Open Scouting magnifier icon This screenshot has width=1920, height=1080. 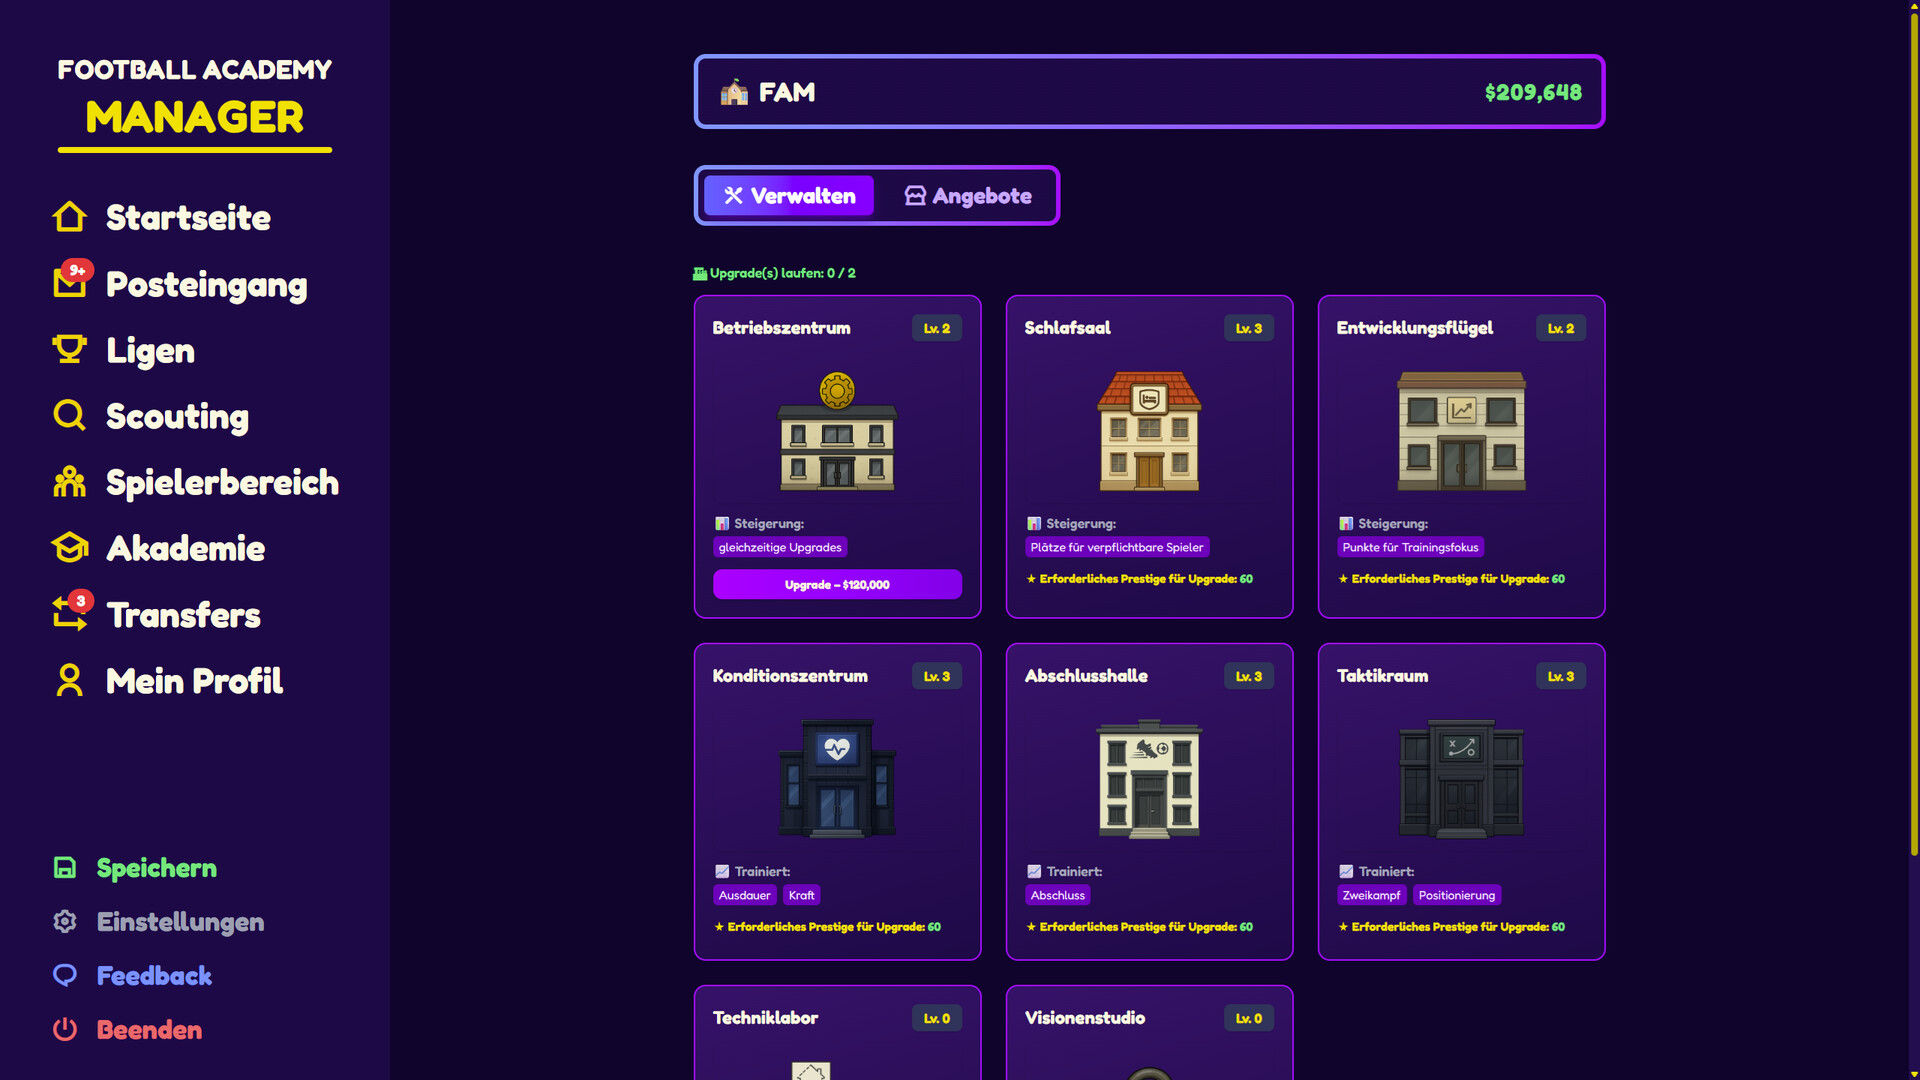69,415
